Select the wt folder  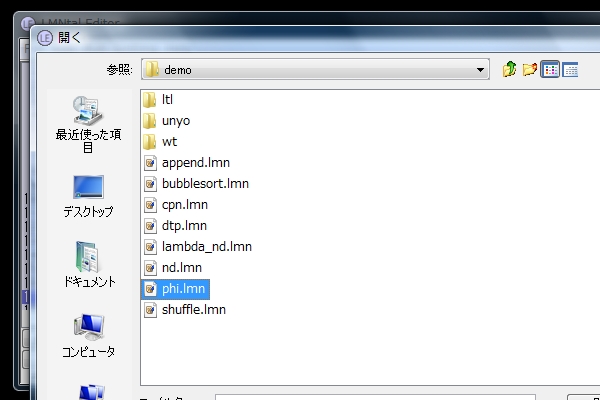169,142
